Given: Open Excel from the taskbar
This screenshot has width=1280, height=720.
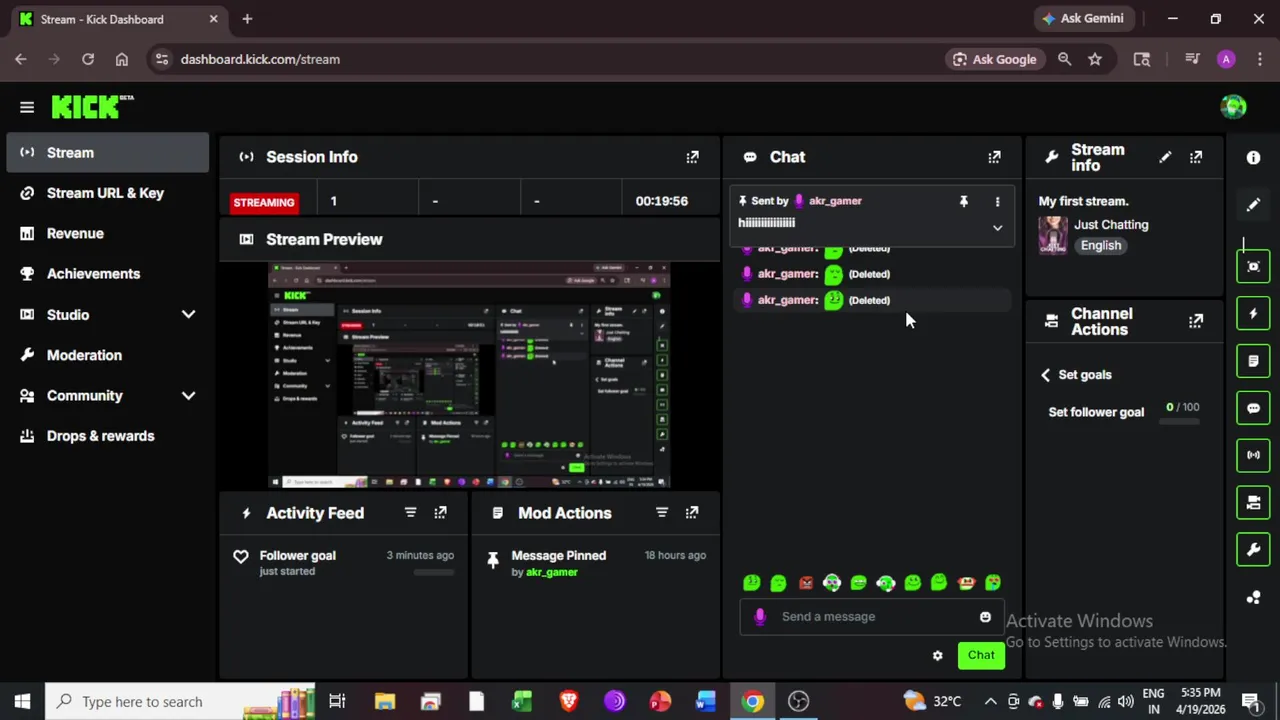Looking at the screenshot, I should pyautogui.click(x=522, y=702).
